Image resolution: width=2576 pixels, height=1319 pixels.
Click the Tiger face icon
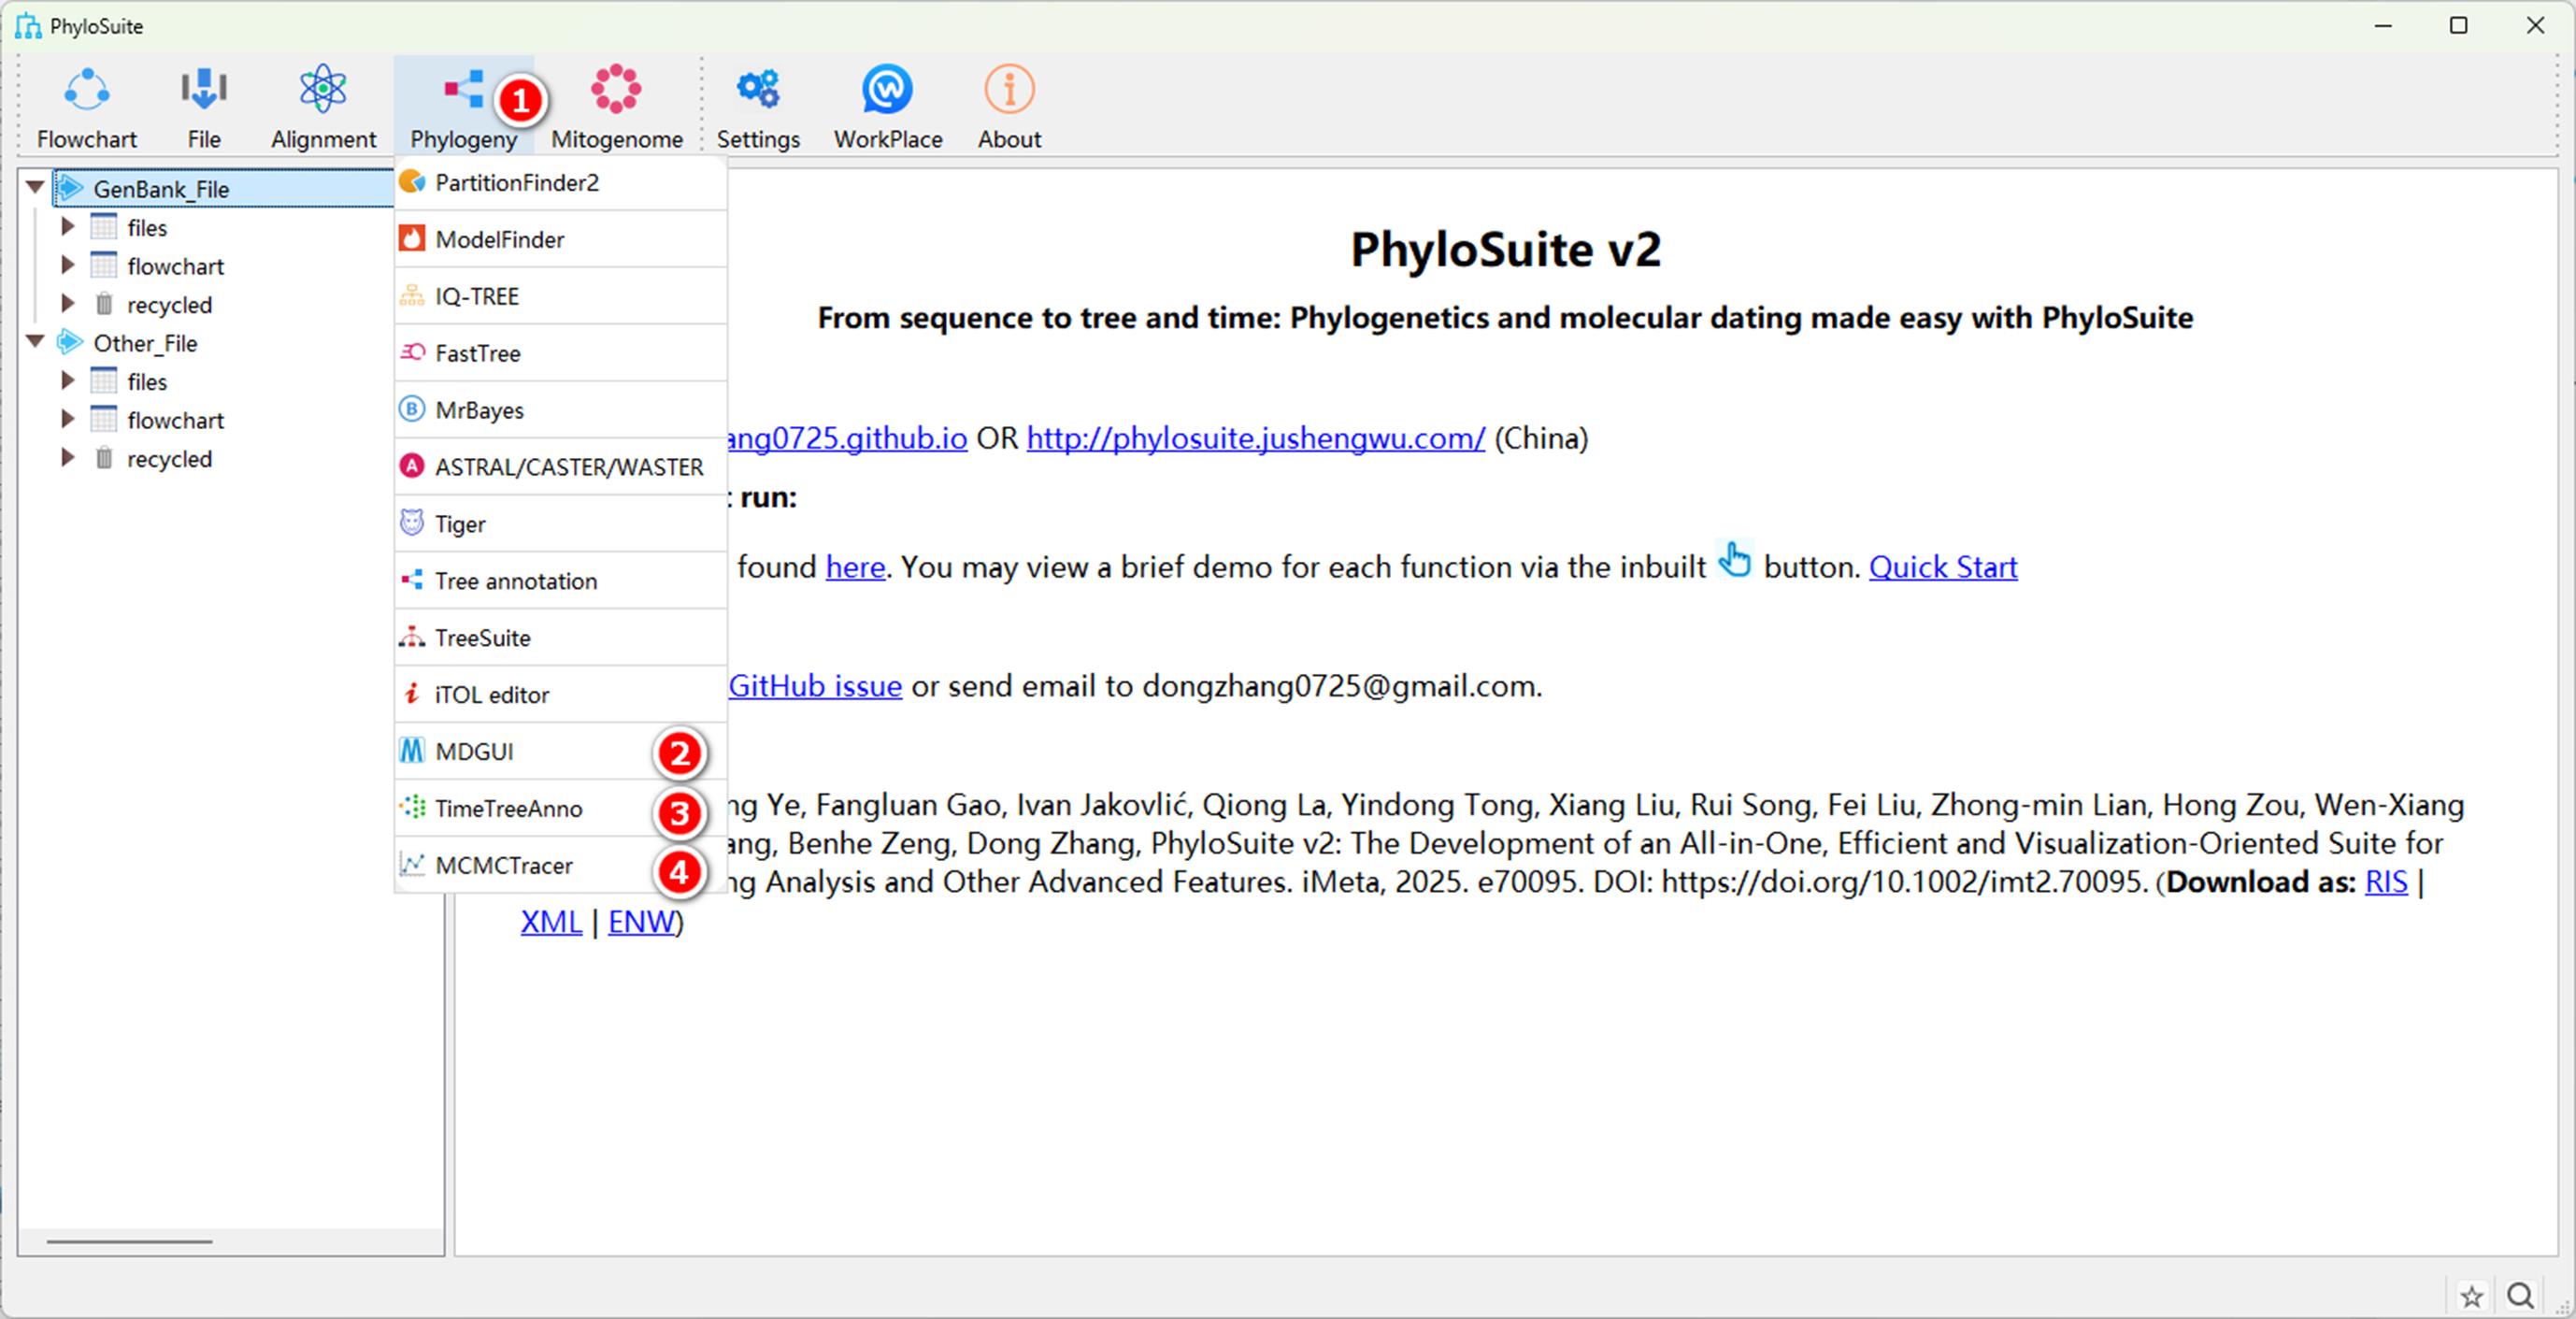click(412, 523)
